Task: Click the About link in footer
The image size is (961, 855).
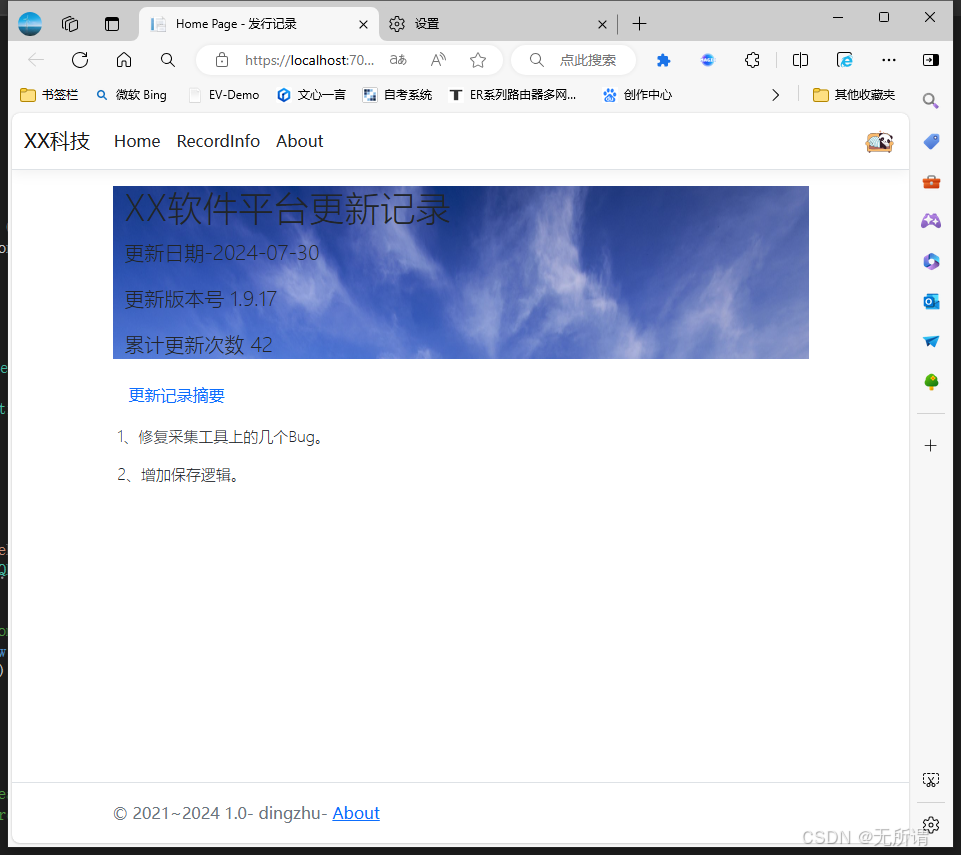Action: click(x=356, y=813)
